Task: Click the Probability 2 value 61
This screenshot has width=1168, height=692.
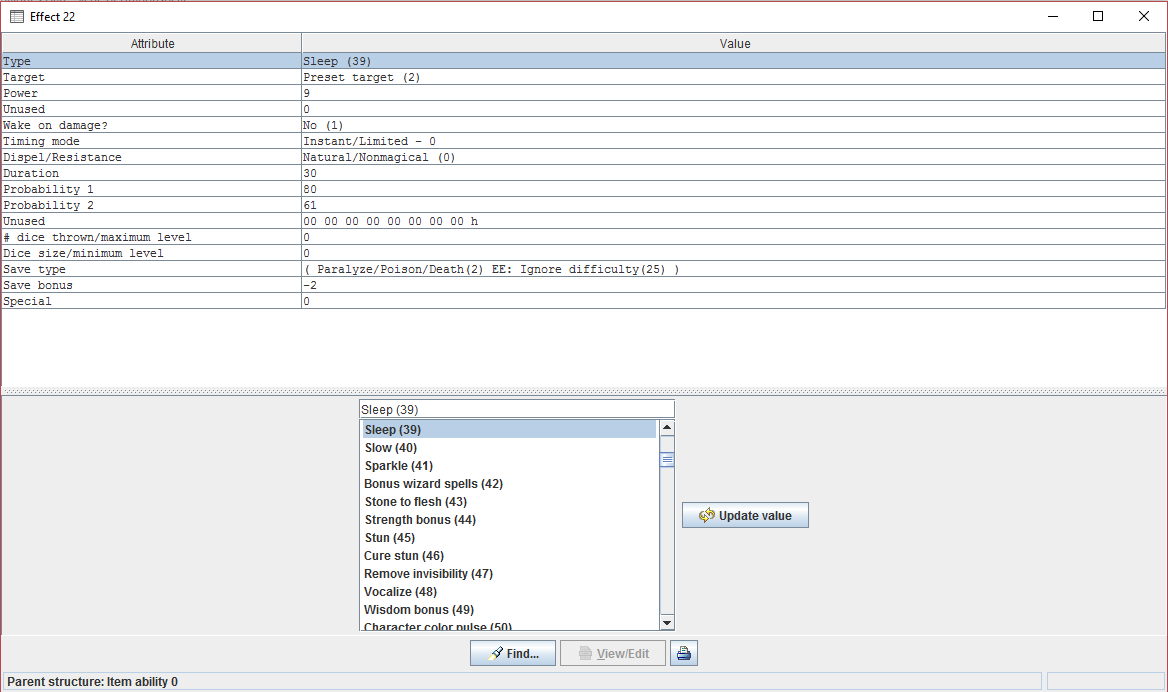Action: [x=734, y=206]
